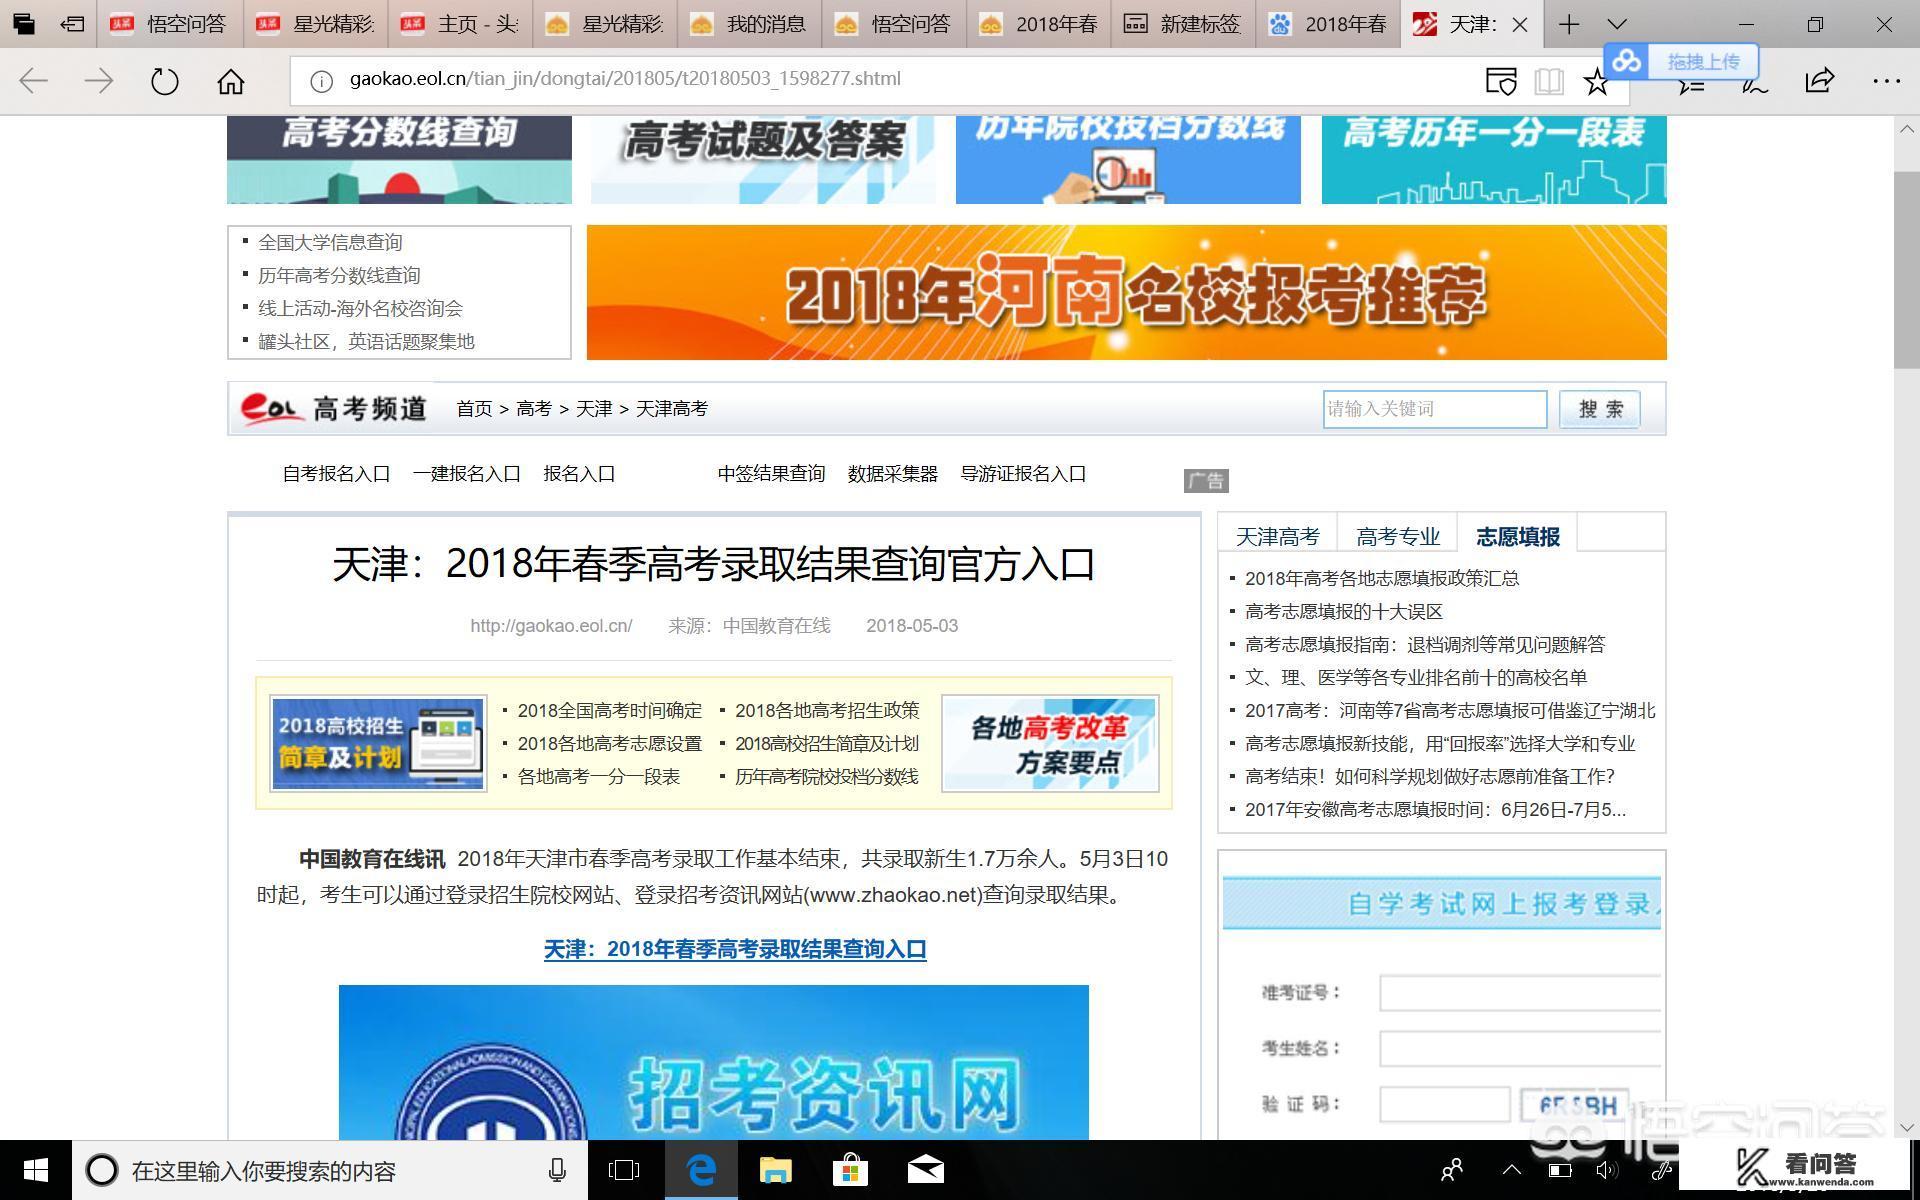Open Microsoft Store from the taskbar
The height and width of the screenshot is (1200, 1920).
850,1169
